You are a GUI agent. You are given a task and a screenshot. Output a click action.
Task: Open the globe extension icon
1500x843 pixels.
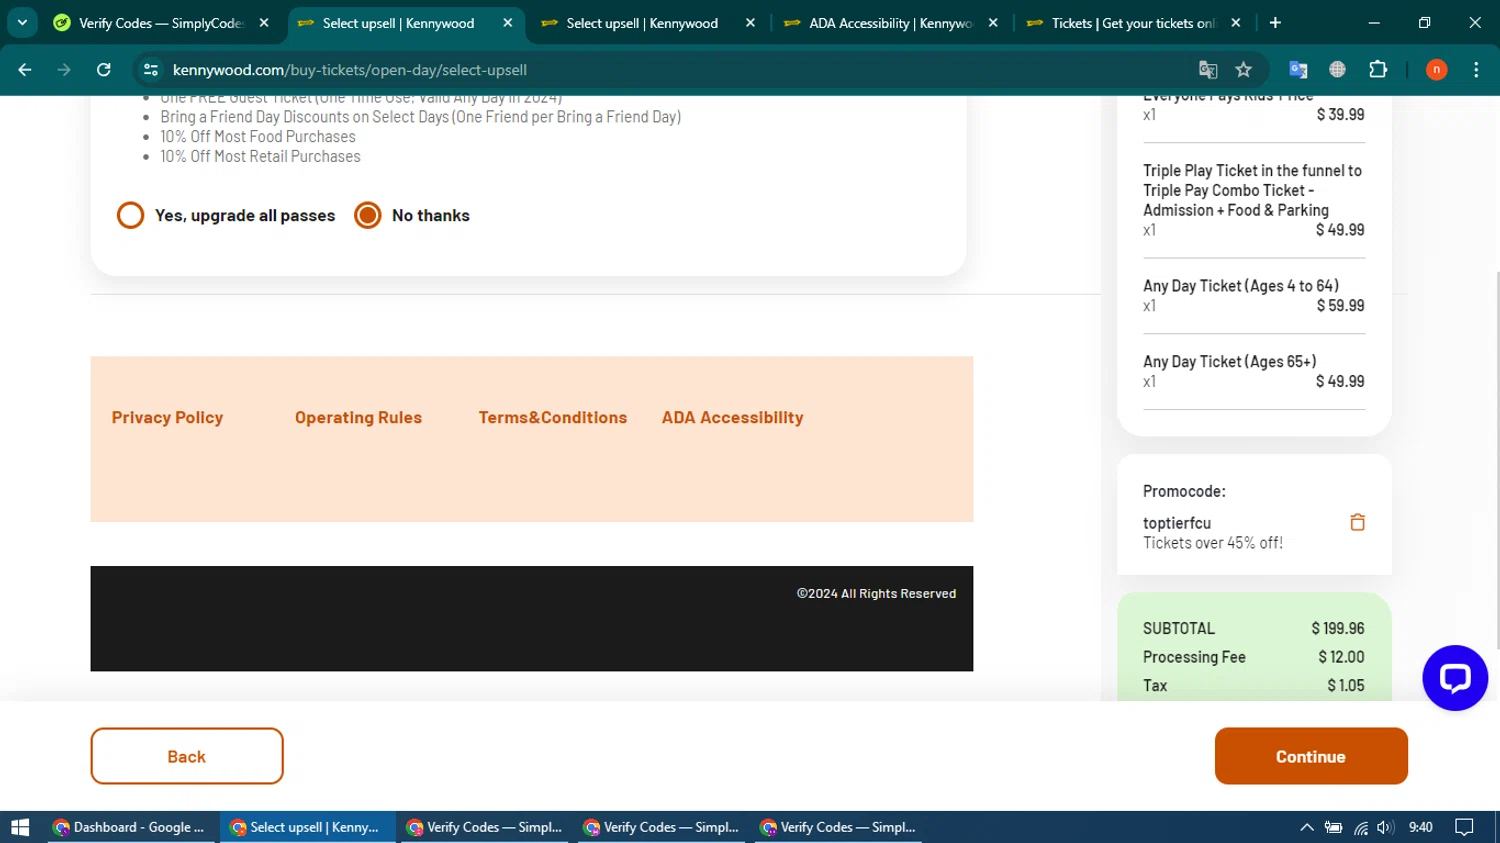tap(1337, 70)
